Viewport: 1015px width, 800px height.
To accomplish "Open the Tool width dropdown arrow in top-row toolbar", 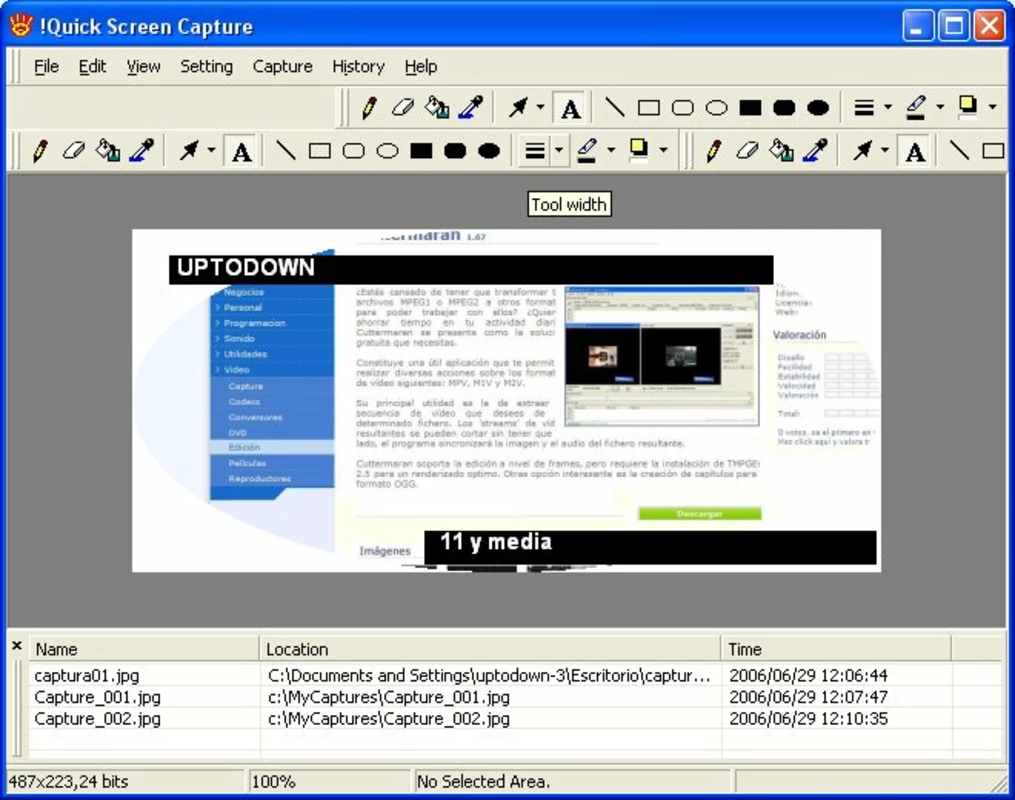I will point(888,108).
